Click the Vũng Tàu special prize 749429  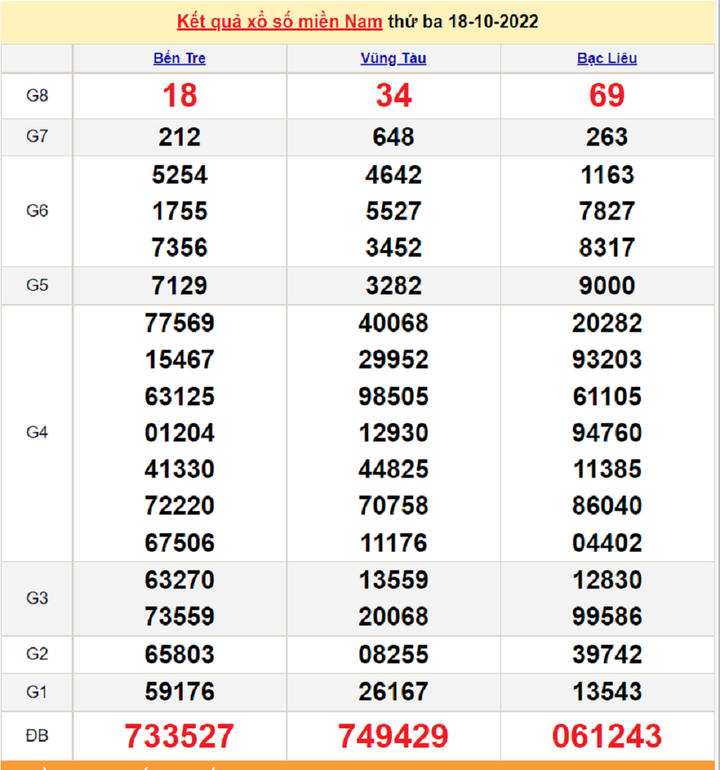point(393,737)
